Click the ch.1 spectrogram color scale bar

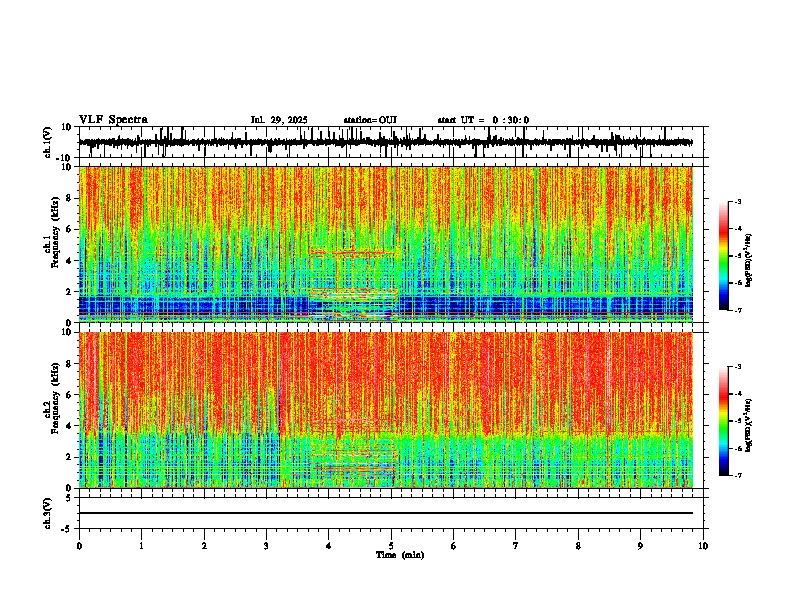(x=723, y=256)
